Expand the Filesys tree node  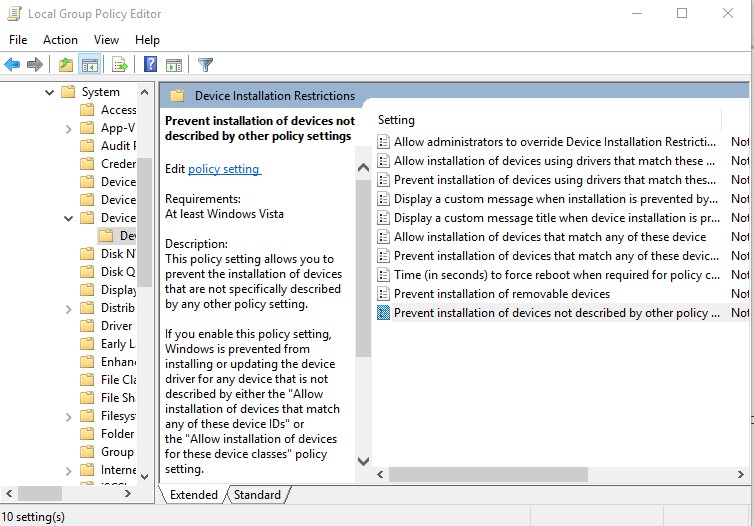[68, 417]
